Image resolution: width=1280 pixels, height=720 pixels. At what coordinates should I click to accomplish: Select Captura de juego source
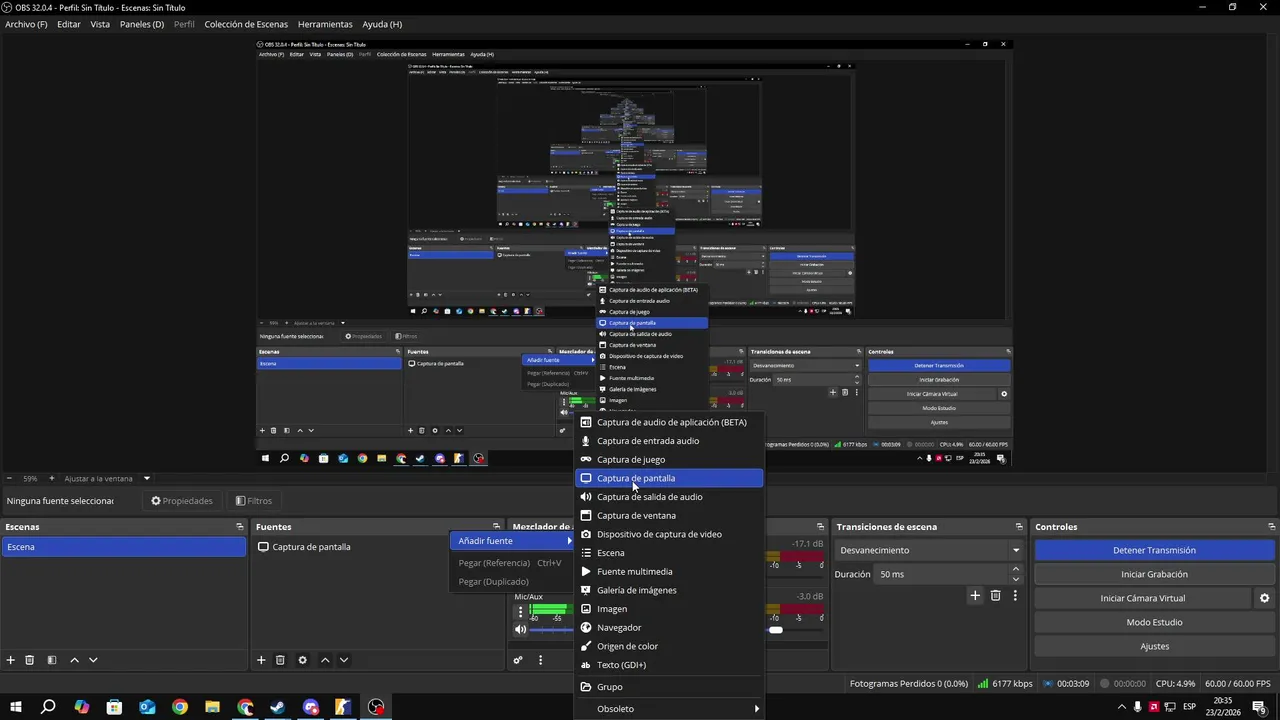[x=669, y=459]
